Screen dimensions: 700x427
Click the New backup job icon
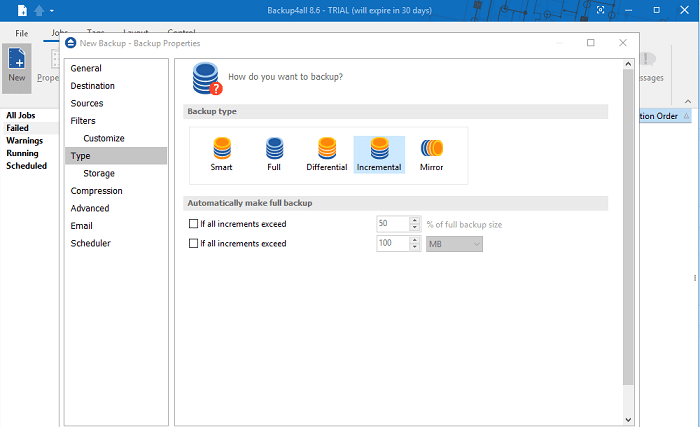coord(16,63)
